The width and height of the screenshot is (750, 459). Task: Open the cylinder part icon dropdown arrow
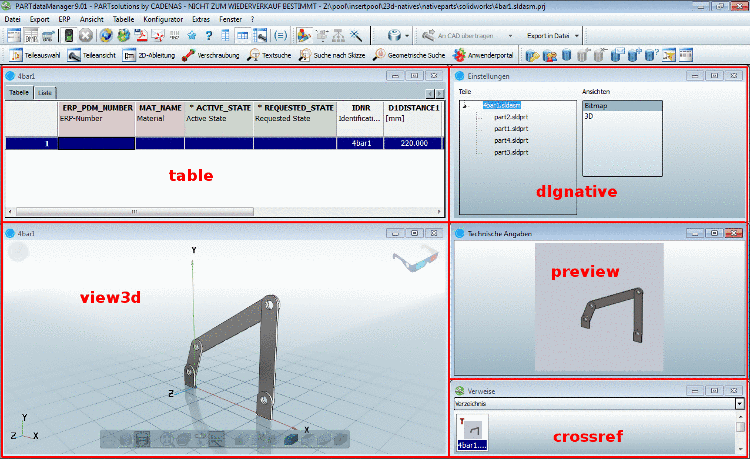[x=407, y=36]
